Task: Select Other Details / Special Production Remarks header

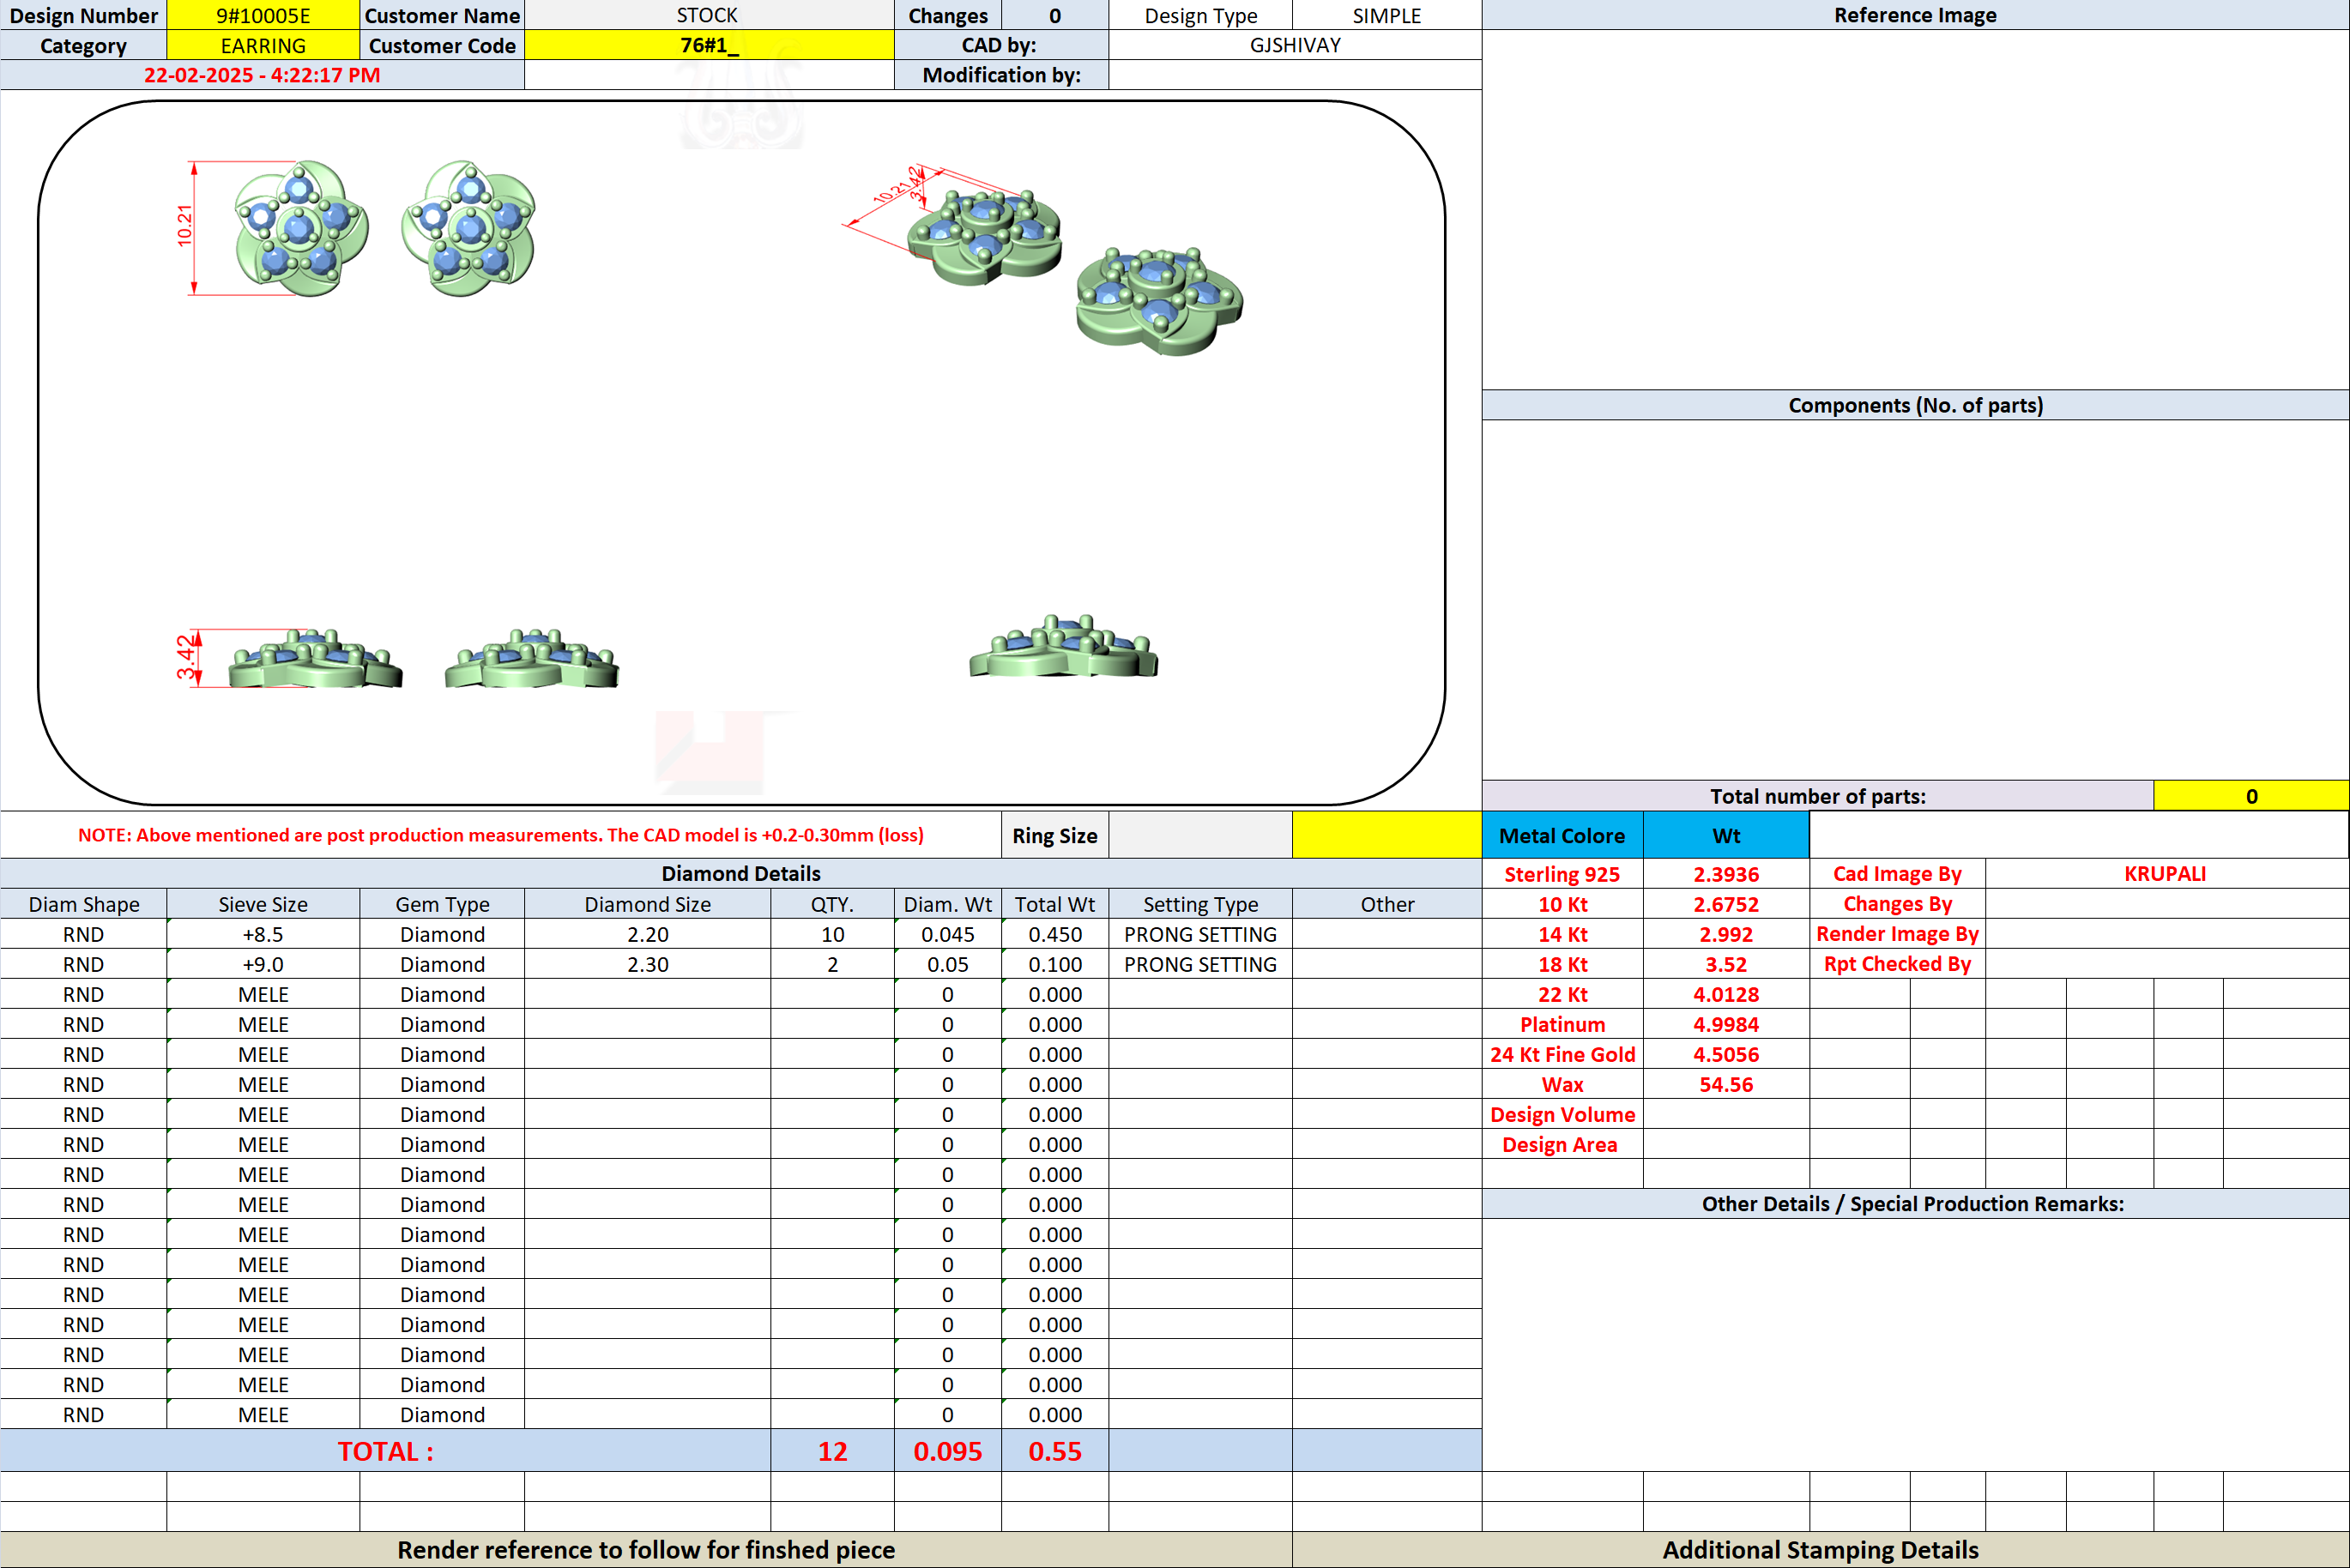Action: tap(1915, 1203)
